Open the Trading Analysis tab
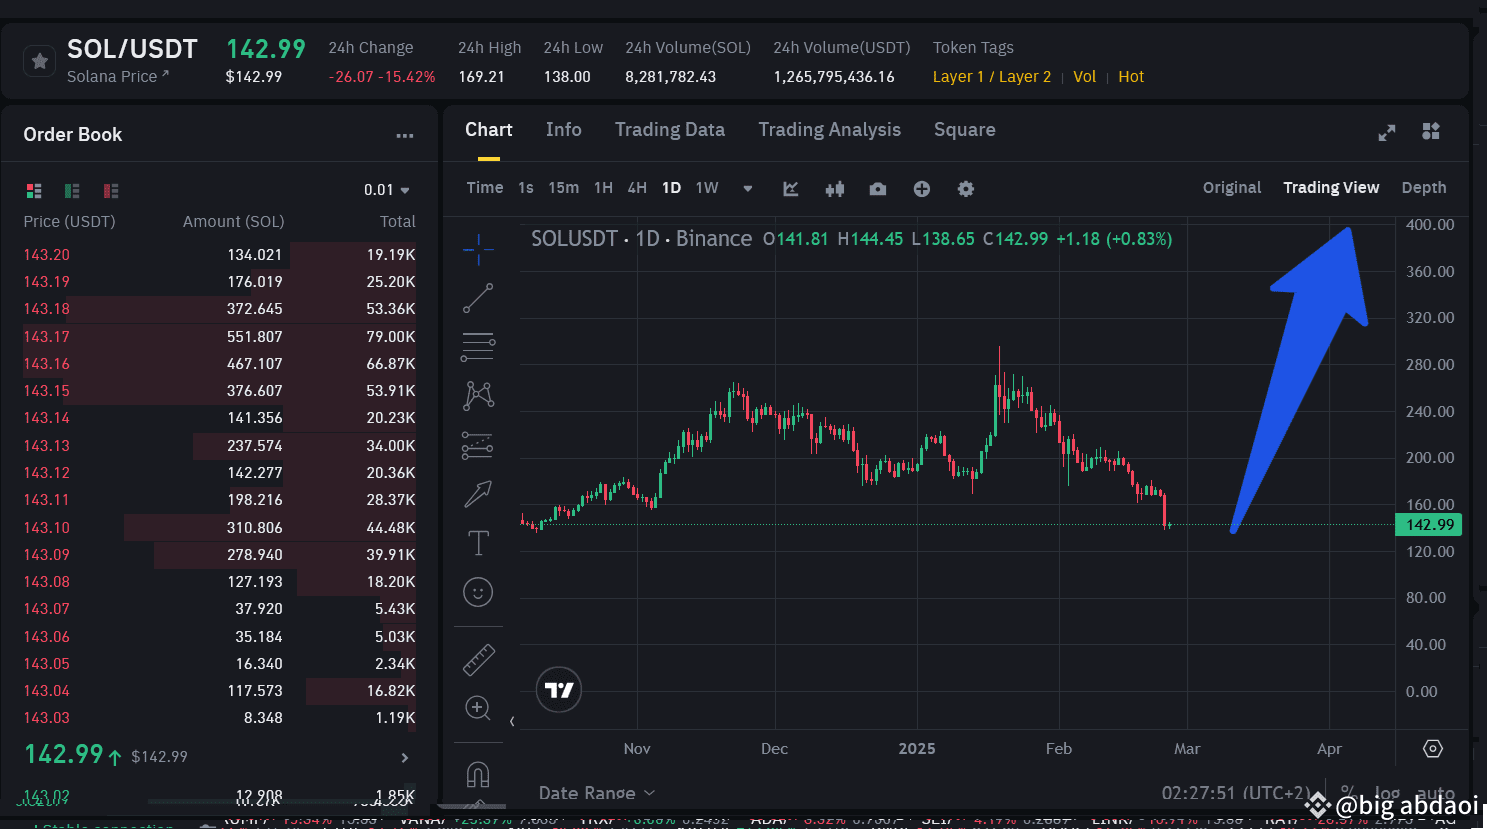The height and width of the screenshot is (829, 1487). pyautogui.click(x=829, y=130)
